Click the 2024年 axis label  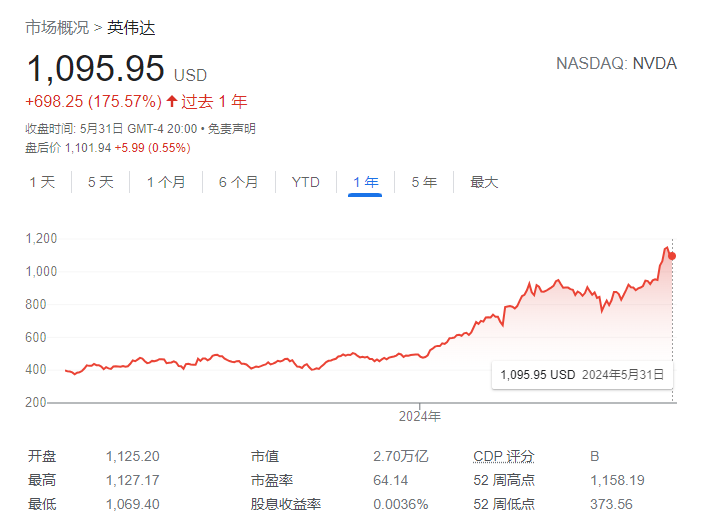coord(420,416)
